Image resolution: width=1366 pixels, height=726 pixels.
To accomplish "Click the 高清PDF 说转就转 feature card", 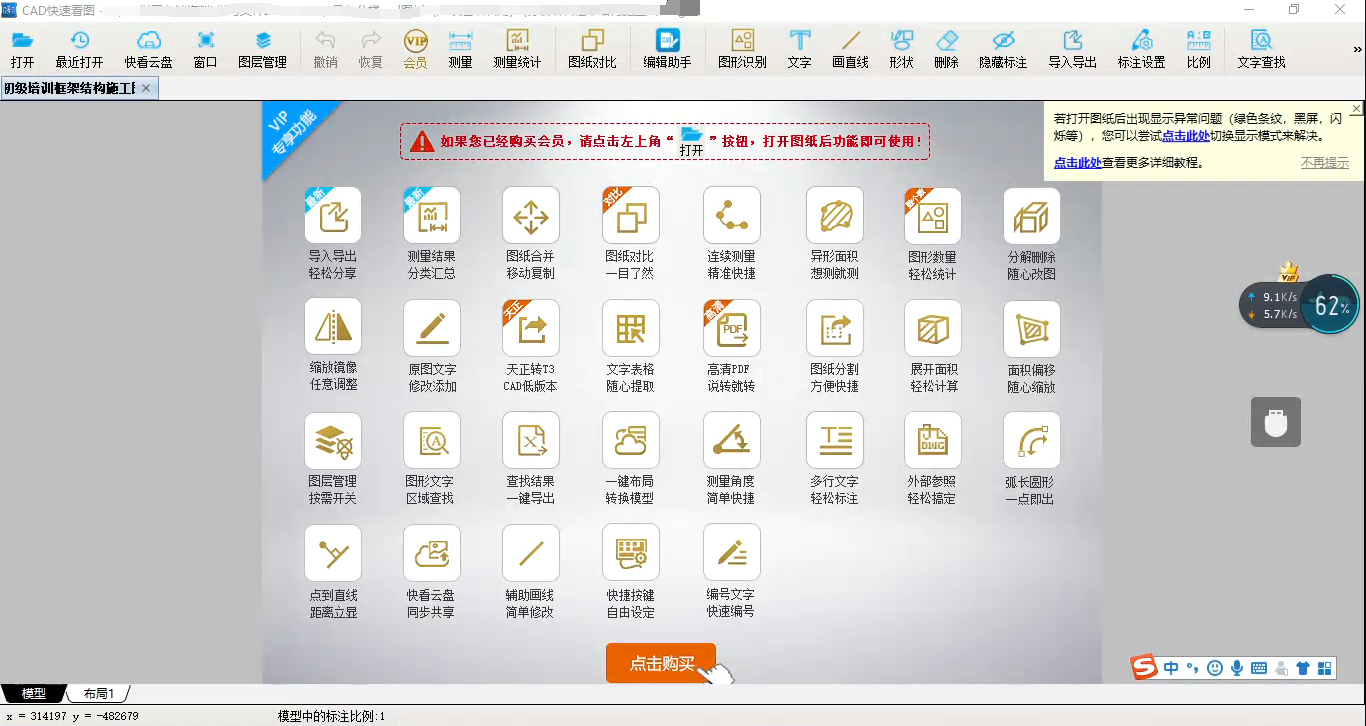I will (732, 346).
